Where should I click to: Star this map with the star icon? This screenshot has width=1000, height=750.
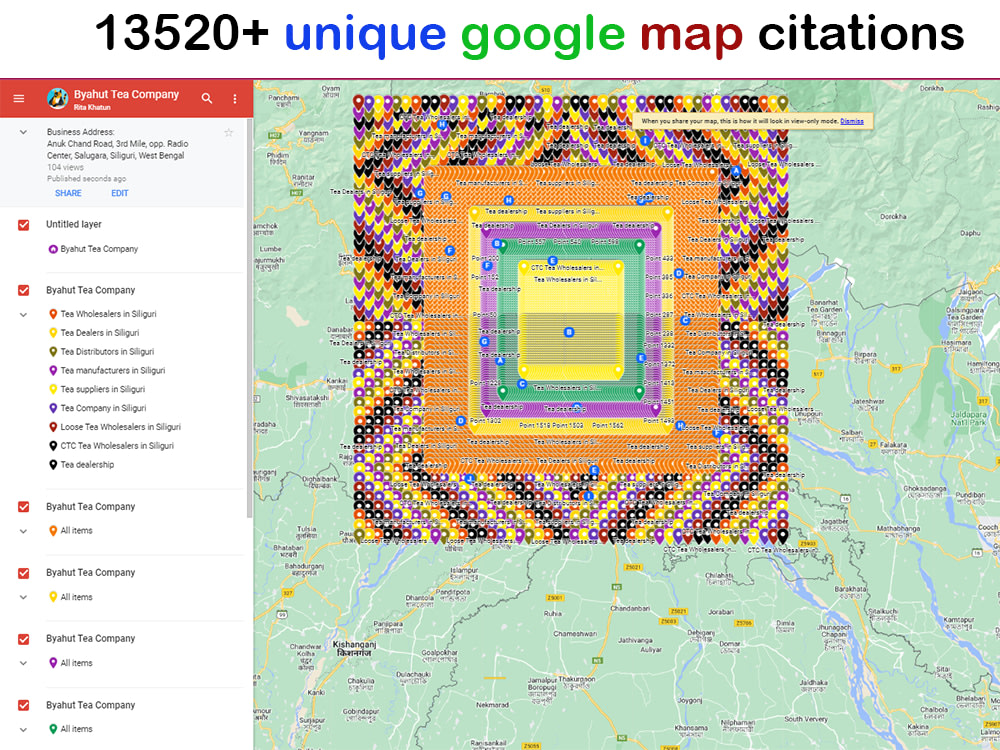click(228, 132)
